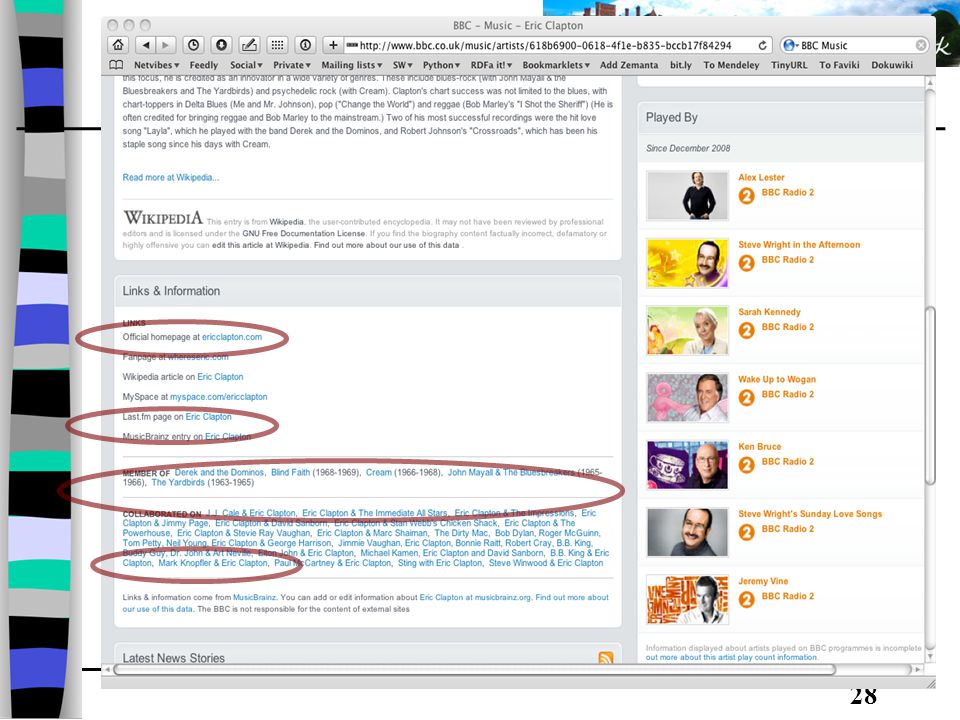Open the downloads arrow icon
960x720 pixels.
[x=222, y=45]
